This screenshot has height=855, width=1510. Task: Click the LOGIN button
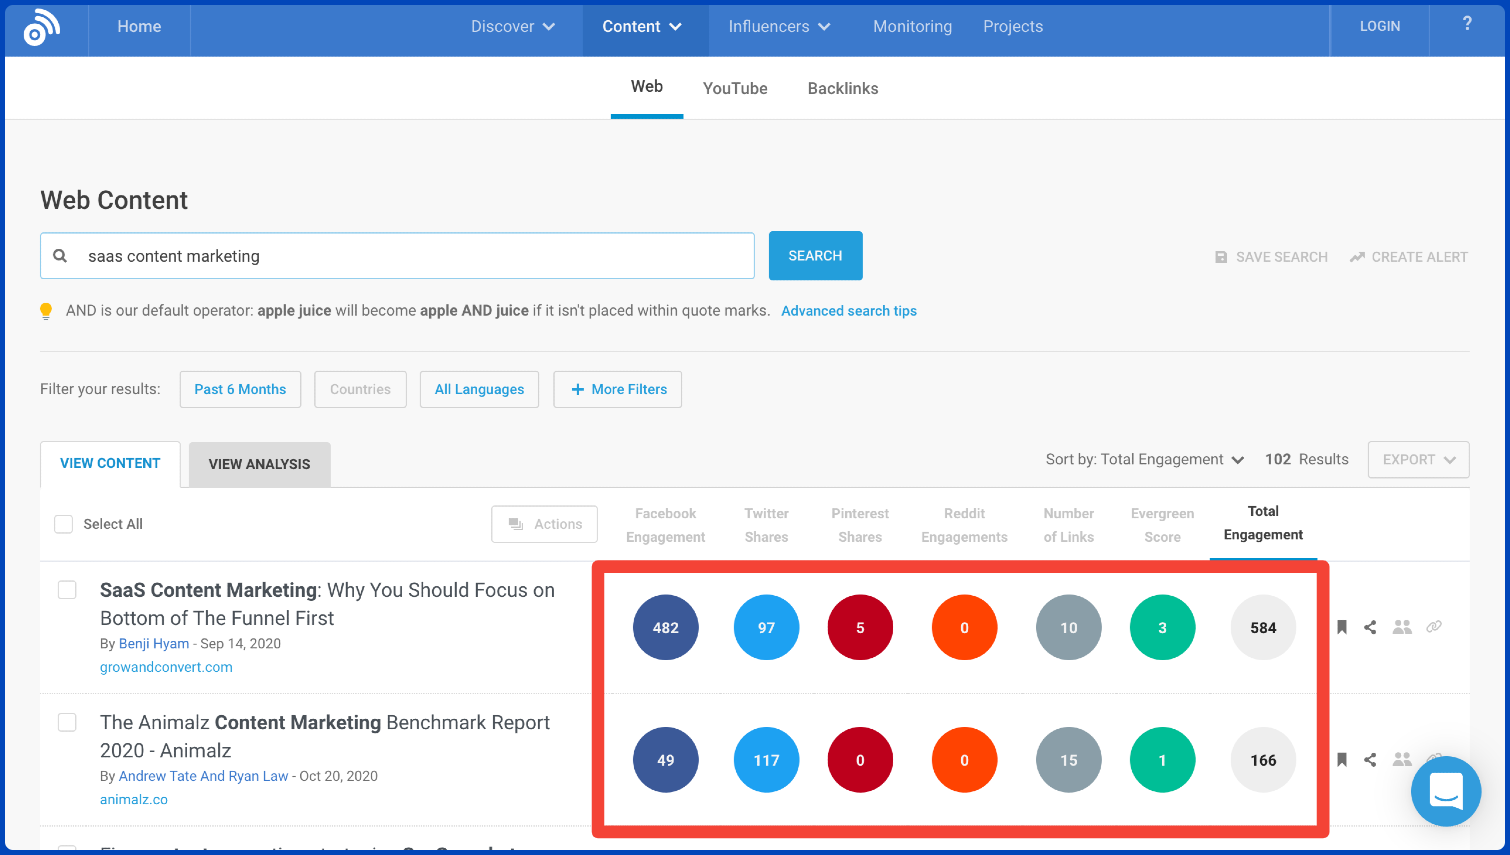point(1380,27)
